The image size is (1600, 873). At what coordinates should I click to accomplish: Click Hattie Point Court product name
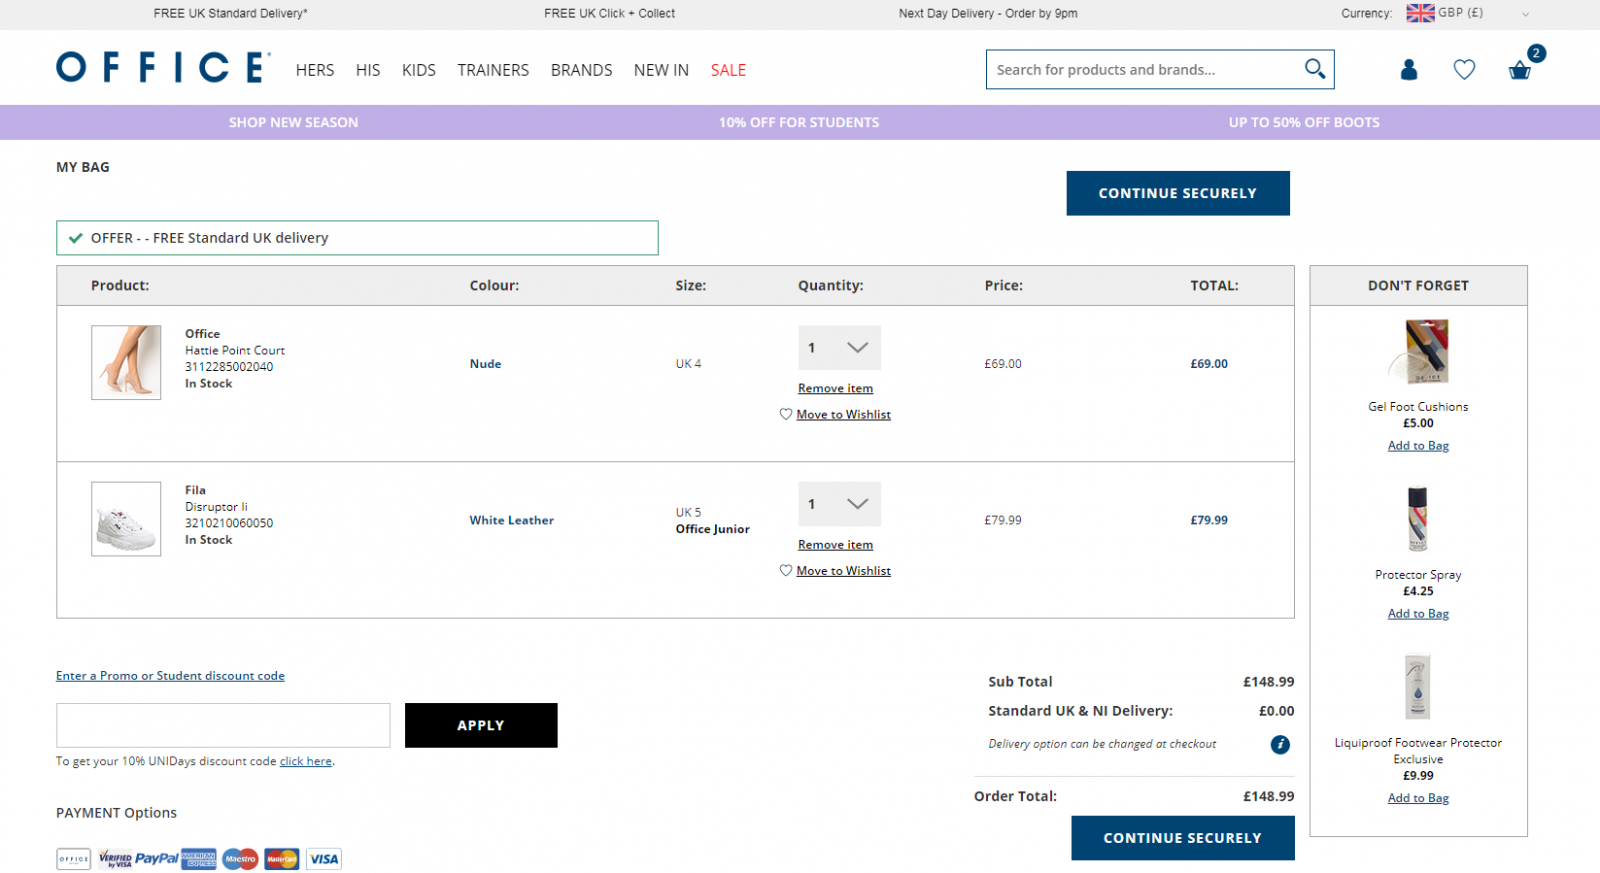coord(235,350)
